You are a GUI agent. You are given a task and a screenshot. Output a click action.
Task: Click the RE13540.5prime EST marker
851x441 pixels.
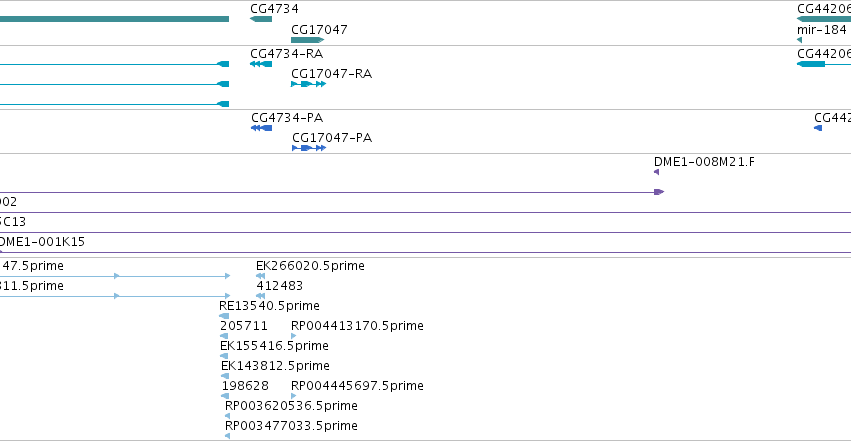[x=224, y=316]
